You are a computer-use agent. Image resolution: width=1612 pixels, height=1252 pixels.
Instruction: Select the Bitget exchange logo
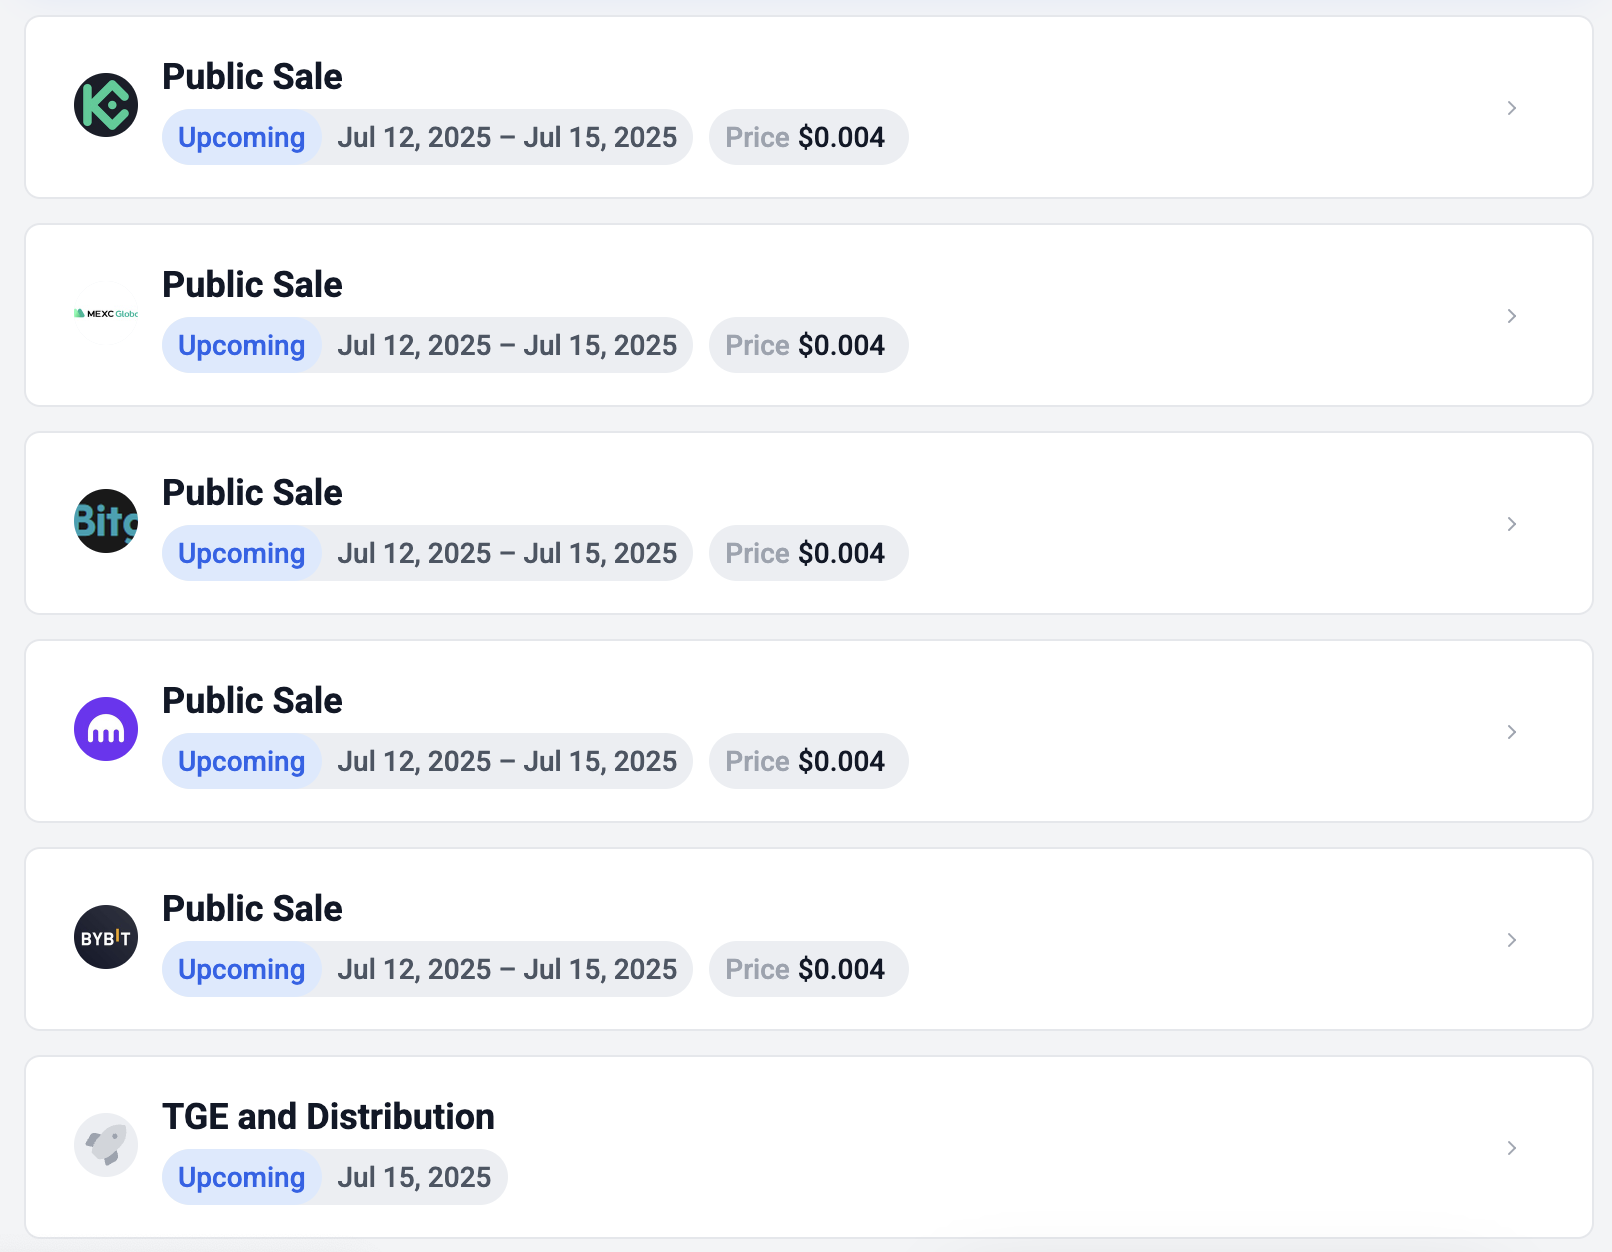[x=106, y=521]
